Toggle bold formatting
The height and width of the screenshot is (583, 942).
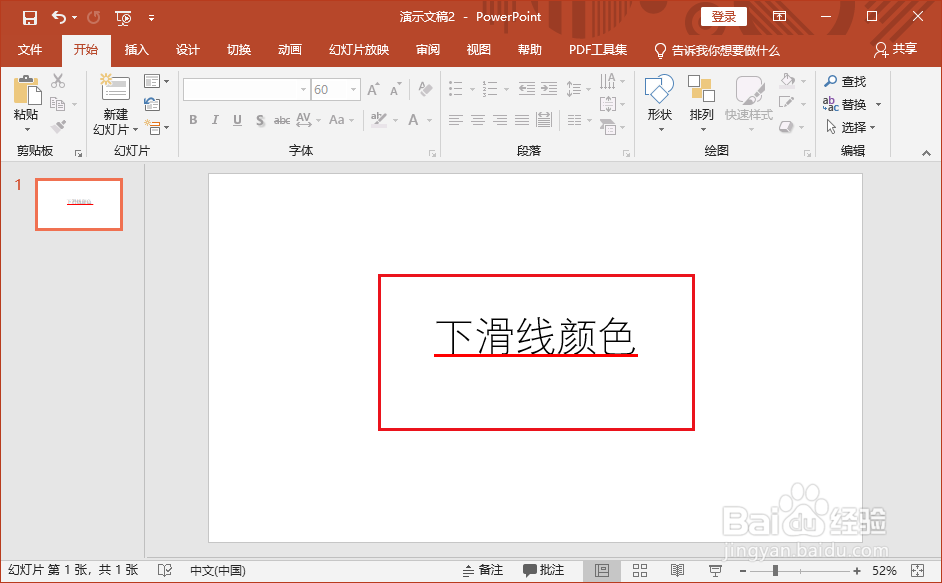pos(192,120)
